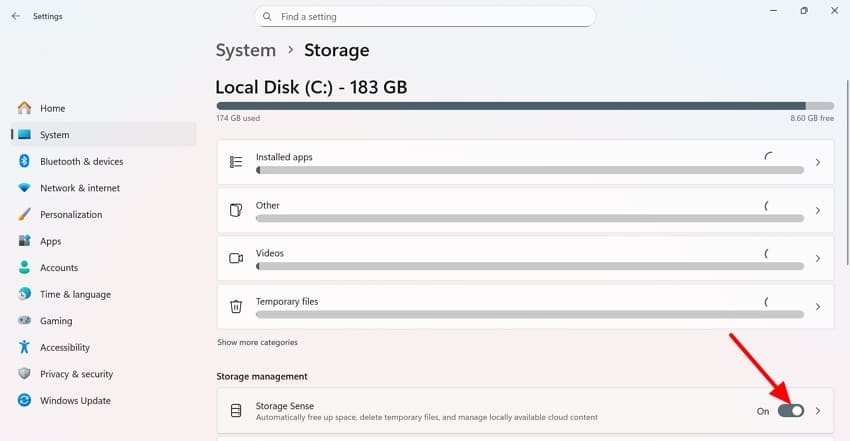The image size is (850, 441).
Task: Click the Storage management heading
Action: click(262, 376)
